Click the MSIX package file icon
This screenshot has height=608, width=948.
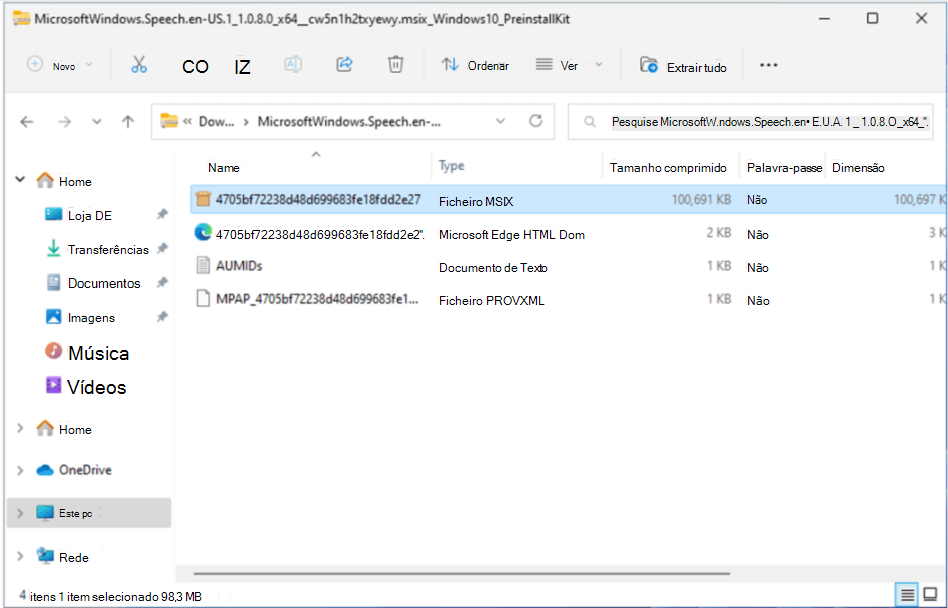(x=203, y=199)
